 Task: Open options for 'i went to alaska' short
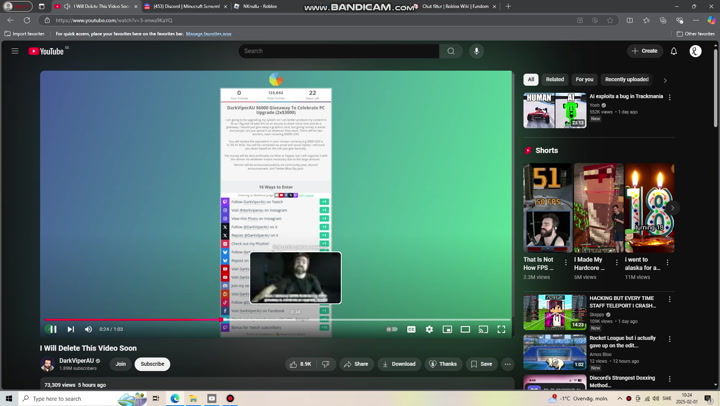pos(667,263)
